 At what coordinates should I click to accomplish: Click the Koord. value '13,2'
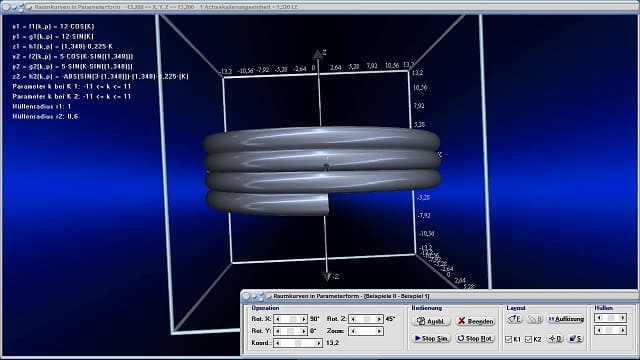pos(332,343)
